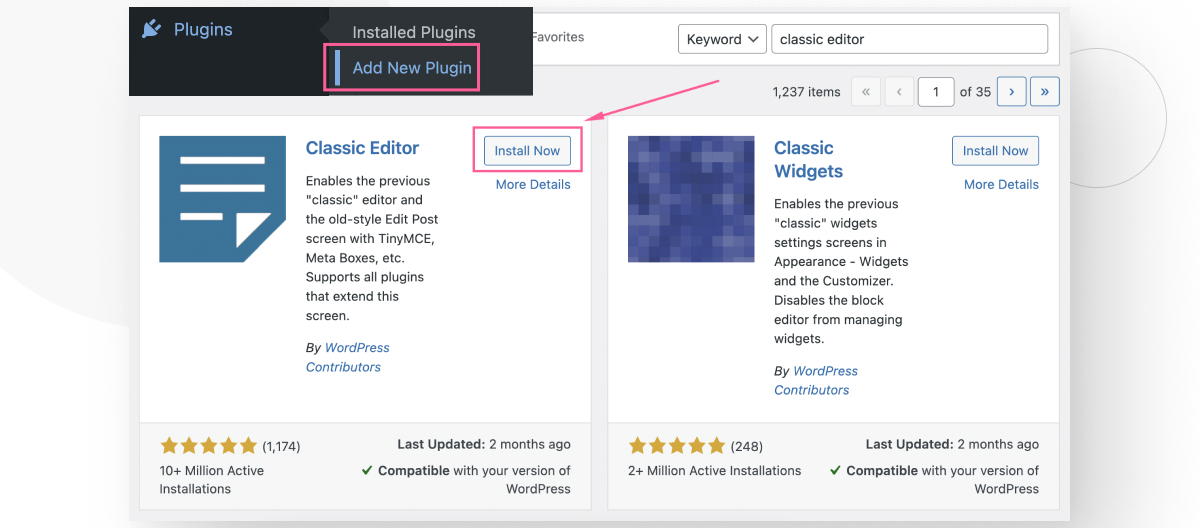Click the plugin search input field
This screenshot has height=528, width=1200.
click(x=909, y=39)
